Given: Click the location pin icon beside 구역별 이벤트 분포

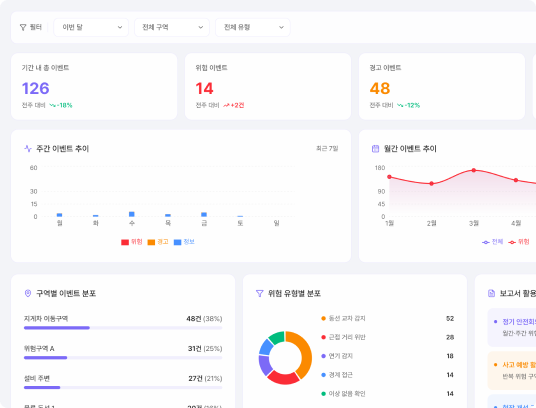Looking at the screenshot, I should [x=28, y=293].
